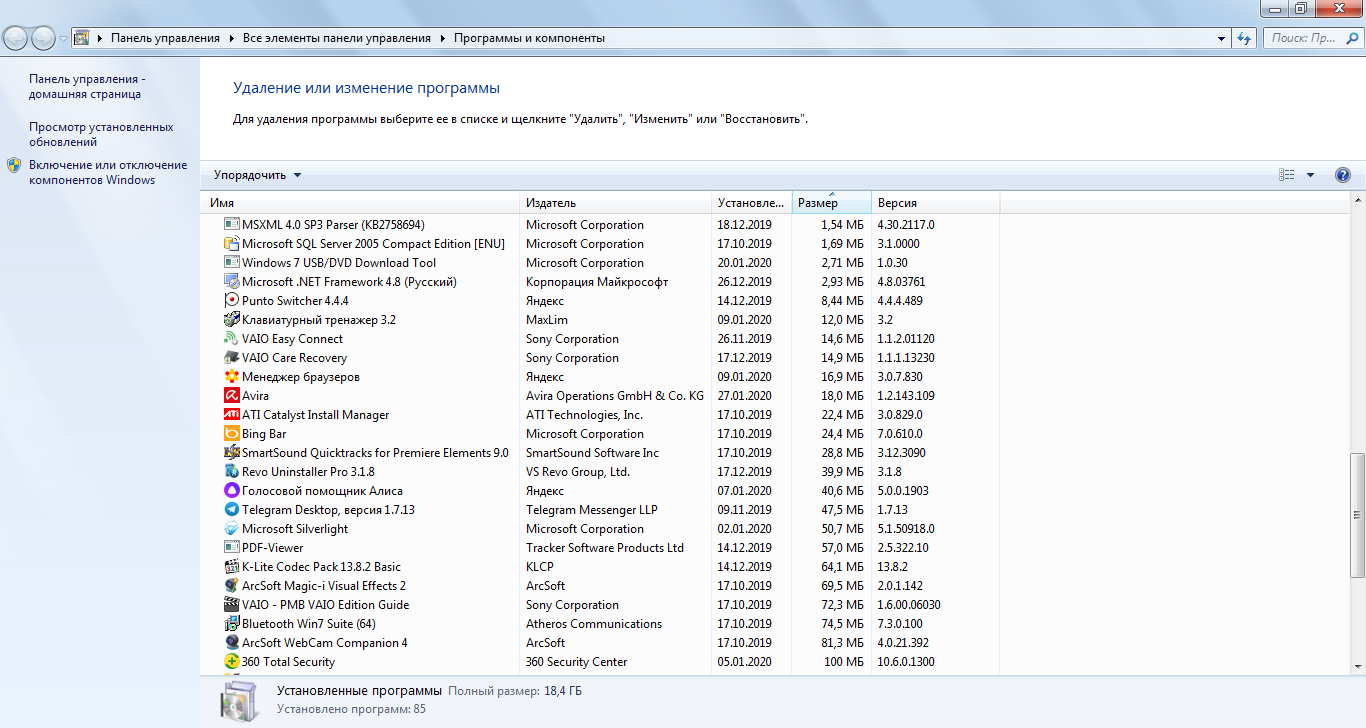This screenshot has width=1366, height=728.
Task: Click version 10.6.0.1300 cell
Action: point(906,662)
